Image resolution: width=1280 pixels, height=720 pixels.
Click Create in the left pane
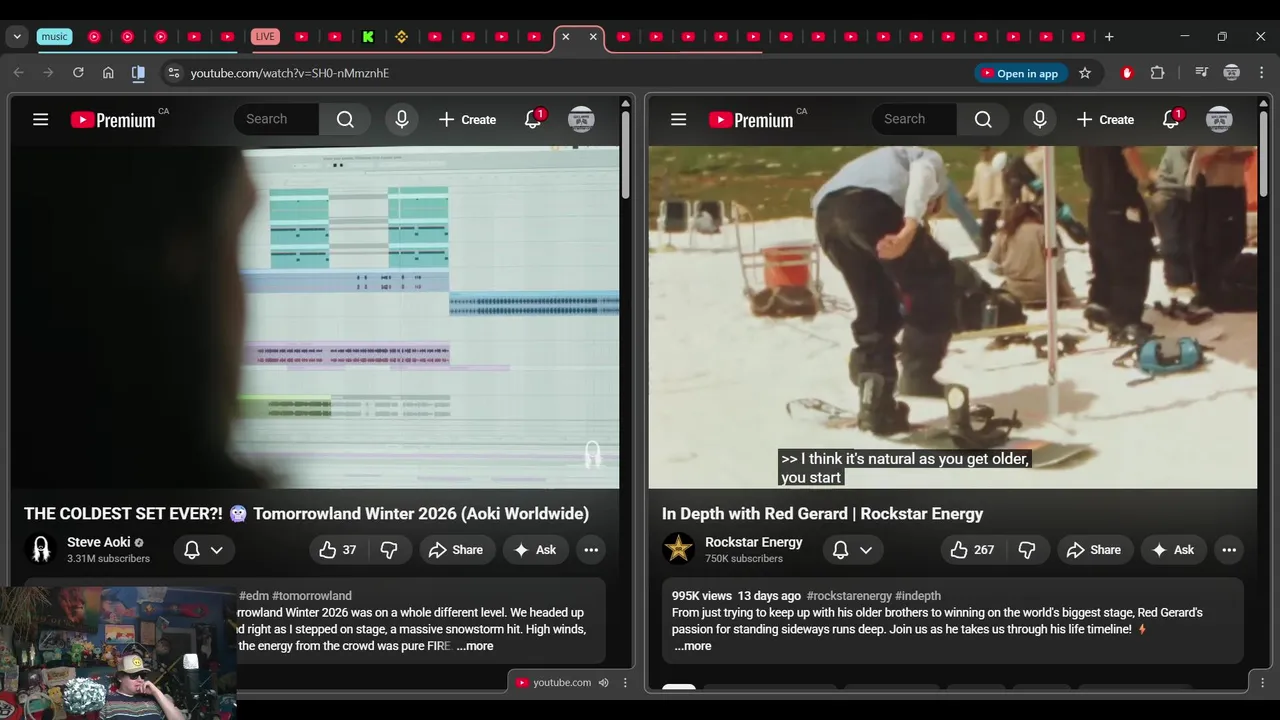pos(467,120)
